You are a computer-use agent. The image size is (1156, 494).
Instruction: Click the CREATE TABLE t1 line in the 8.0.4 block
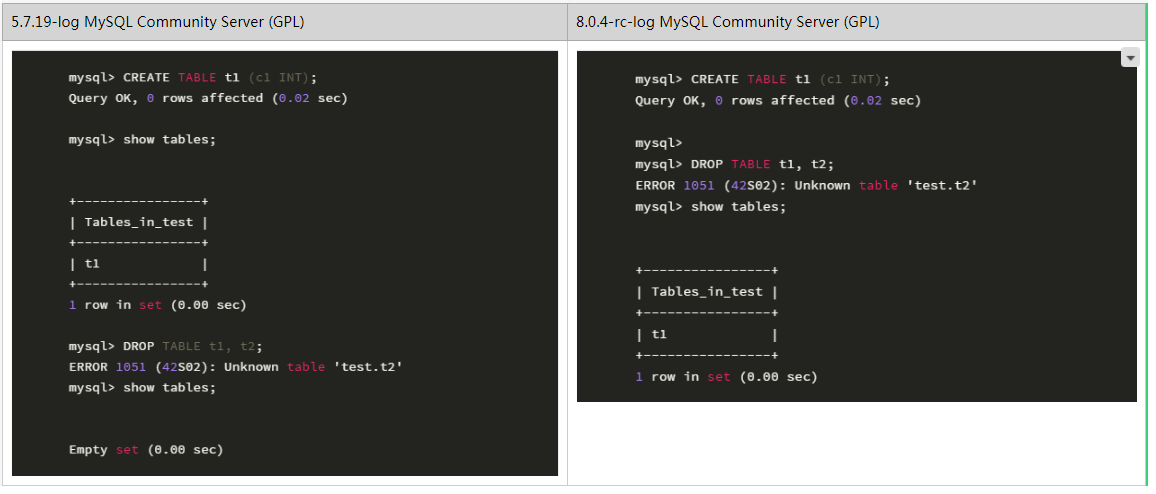[x=763, y=80]
